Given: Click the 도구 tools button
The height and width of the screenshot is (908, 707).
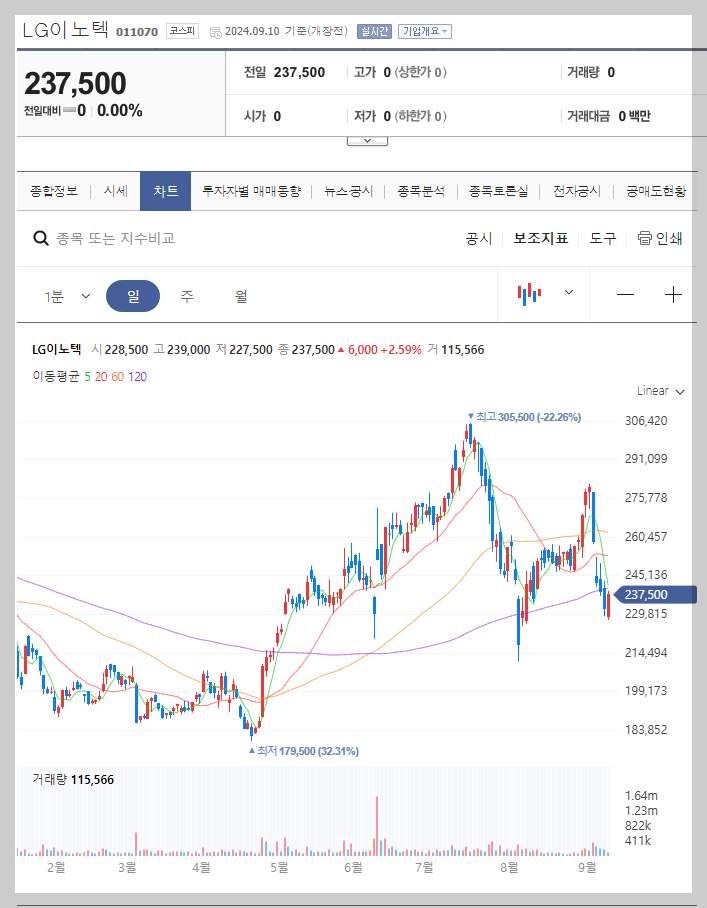Looking at the screenshot, I should (603, 238).
